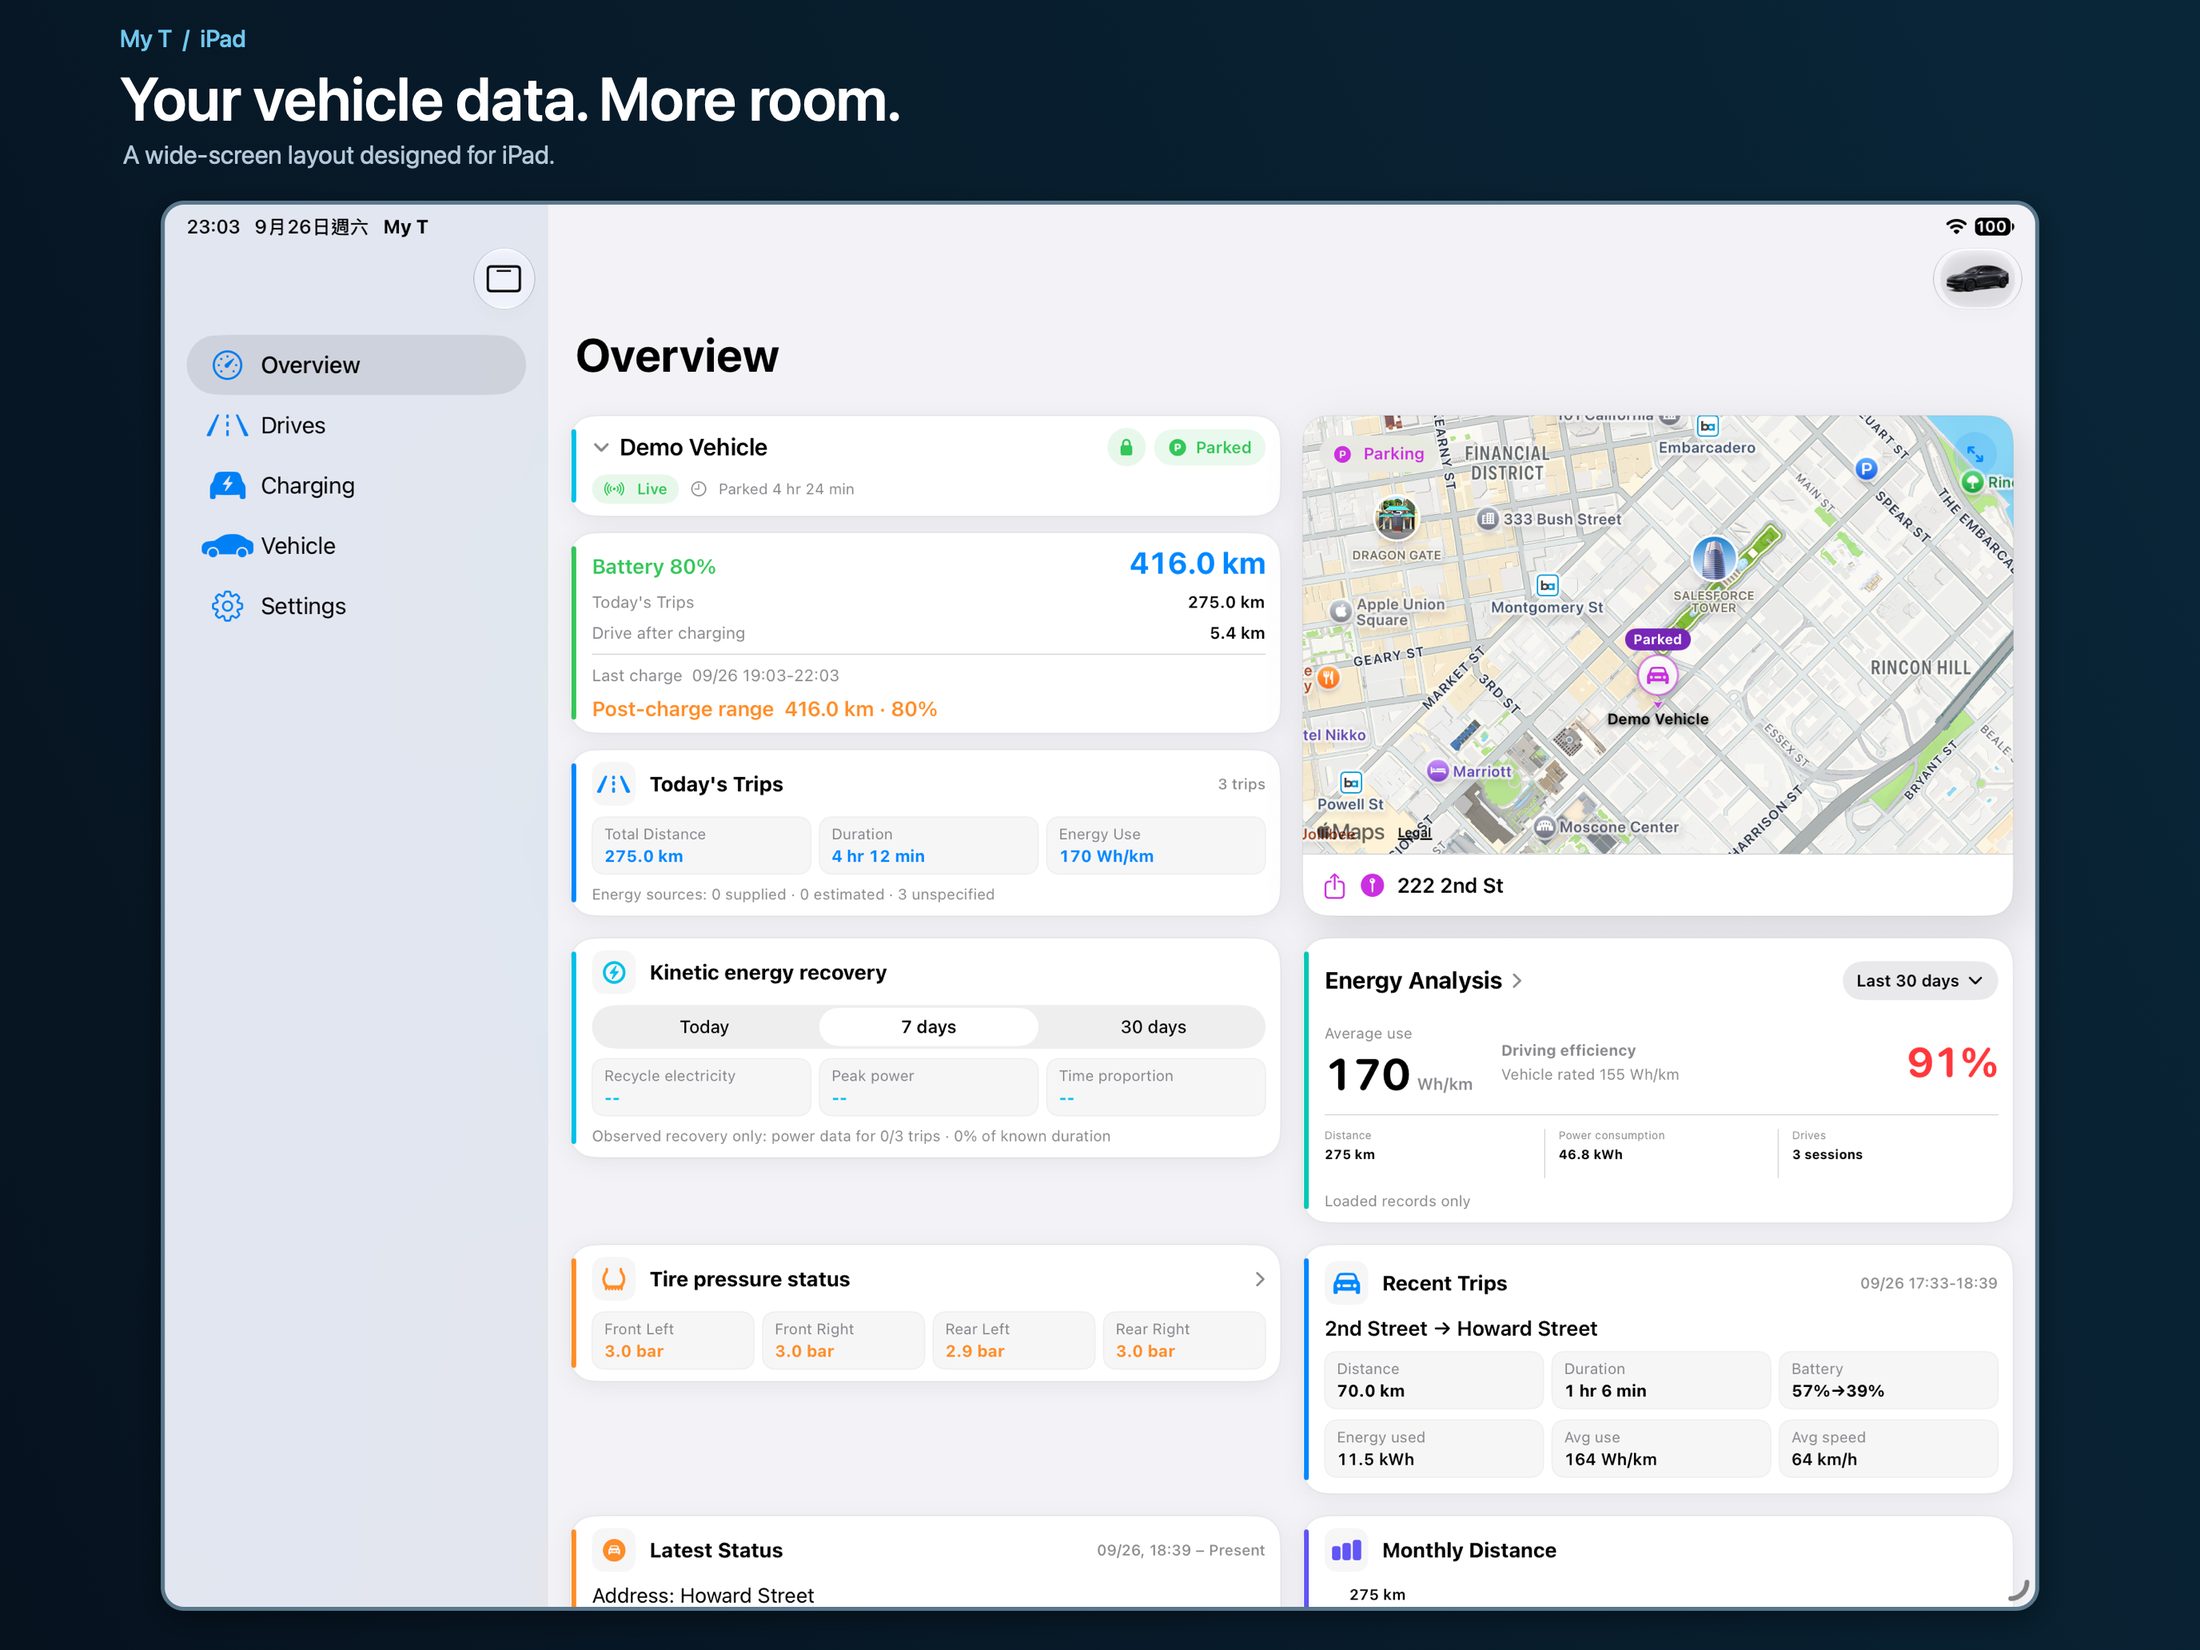2200x1650 pixels.
Task: Click the Wi-Fi status icon
Action: click(1955, 227)
